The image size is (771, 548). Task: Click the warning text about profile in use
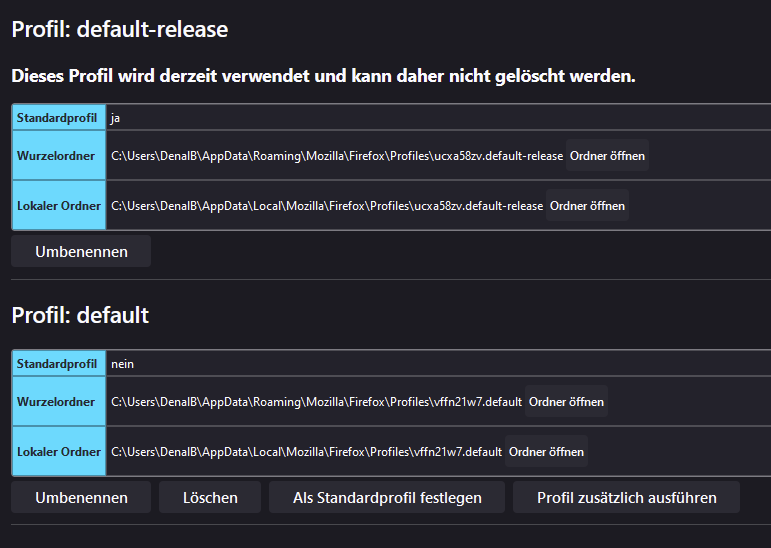click(x=323, y=76)
